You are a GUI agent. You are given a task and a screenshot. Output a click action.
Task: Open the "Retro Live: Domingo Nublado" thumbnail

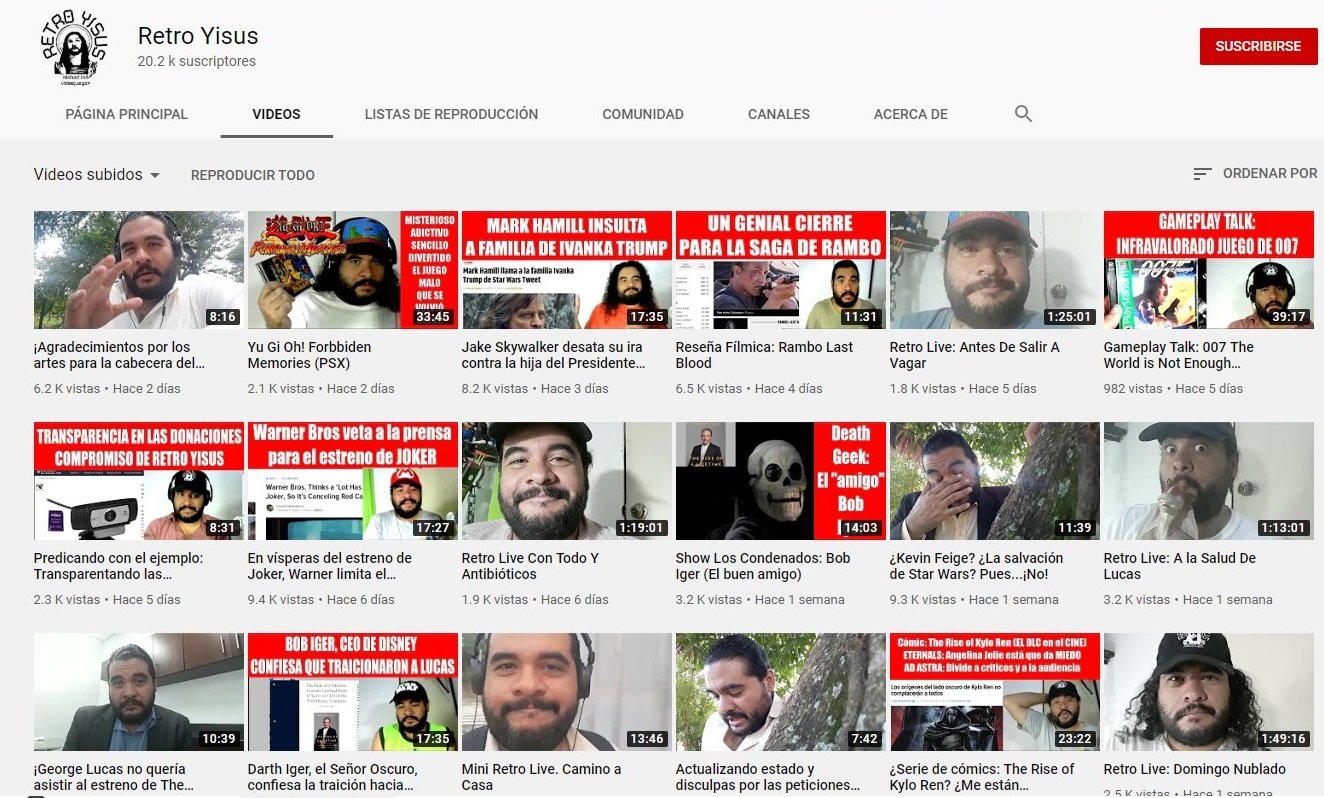click(x=1207, y=692)
